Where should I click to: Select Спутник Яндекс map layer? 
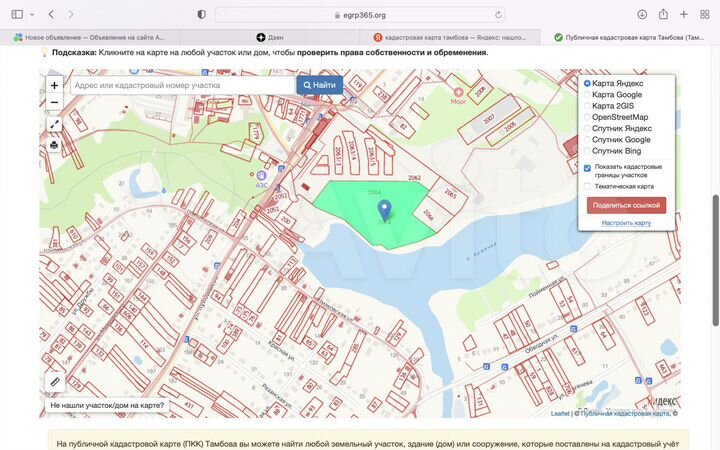[x=588, y=128]
